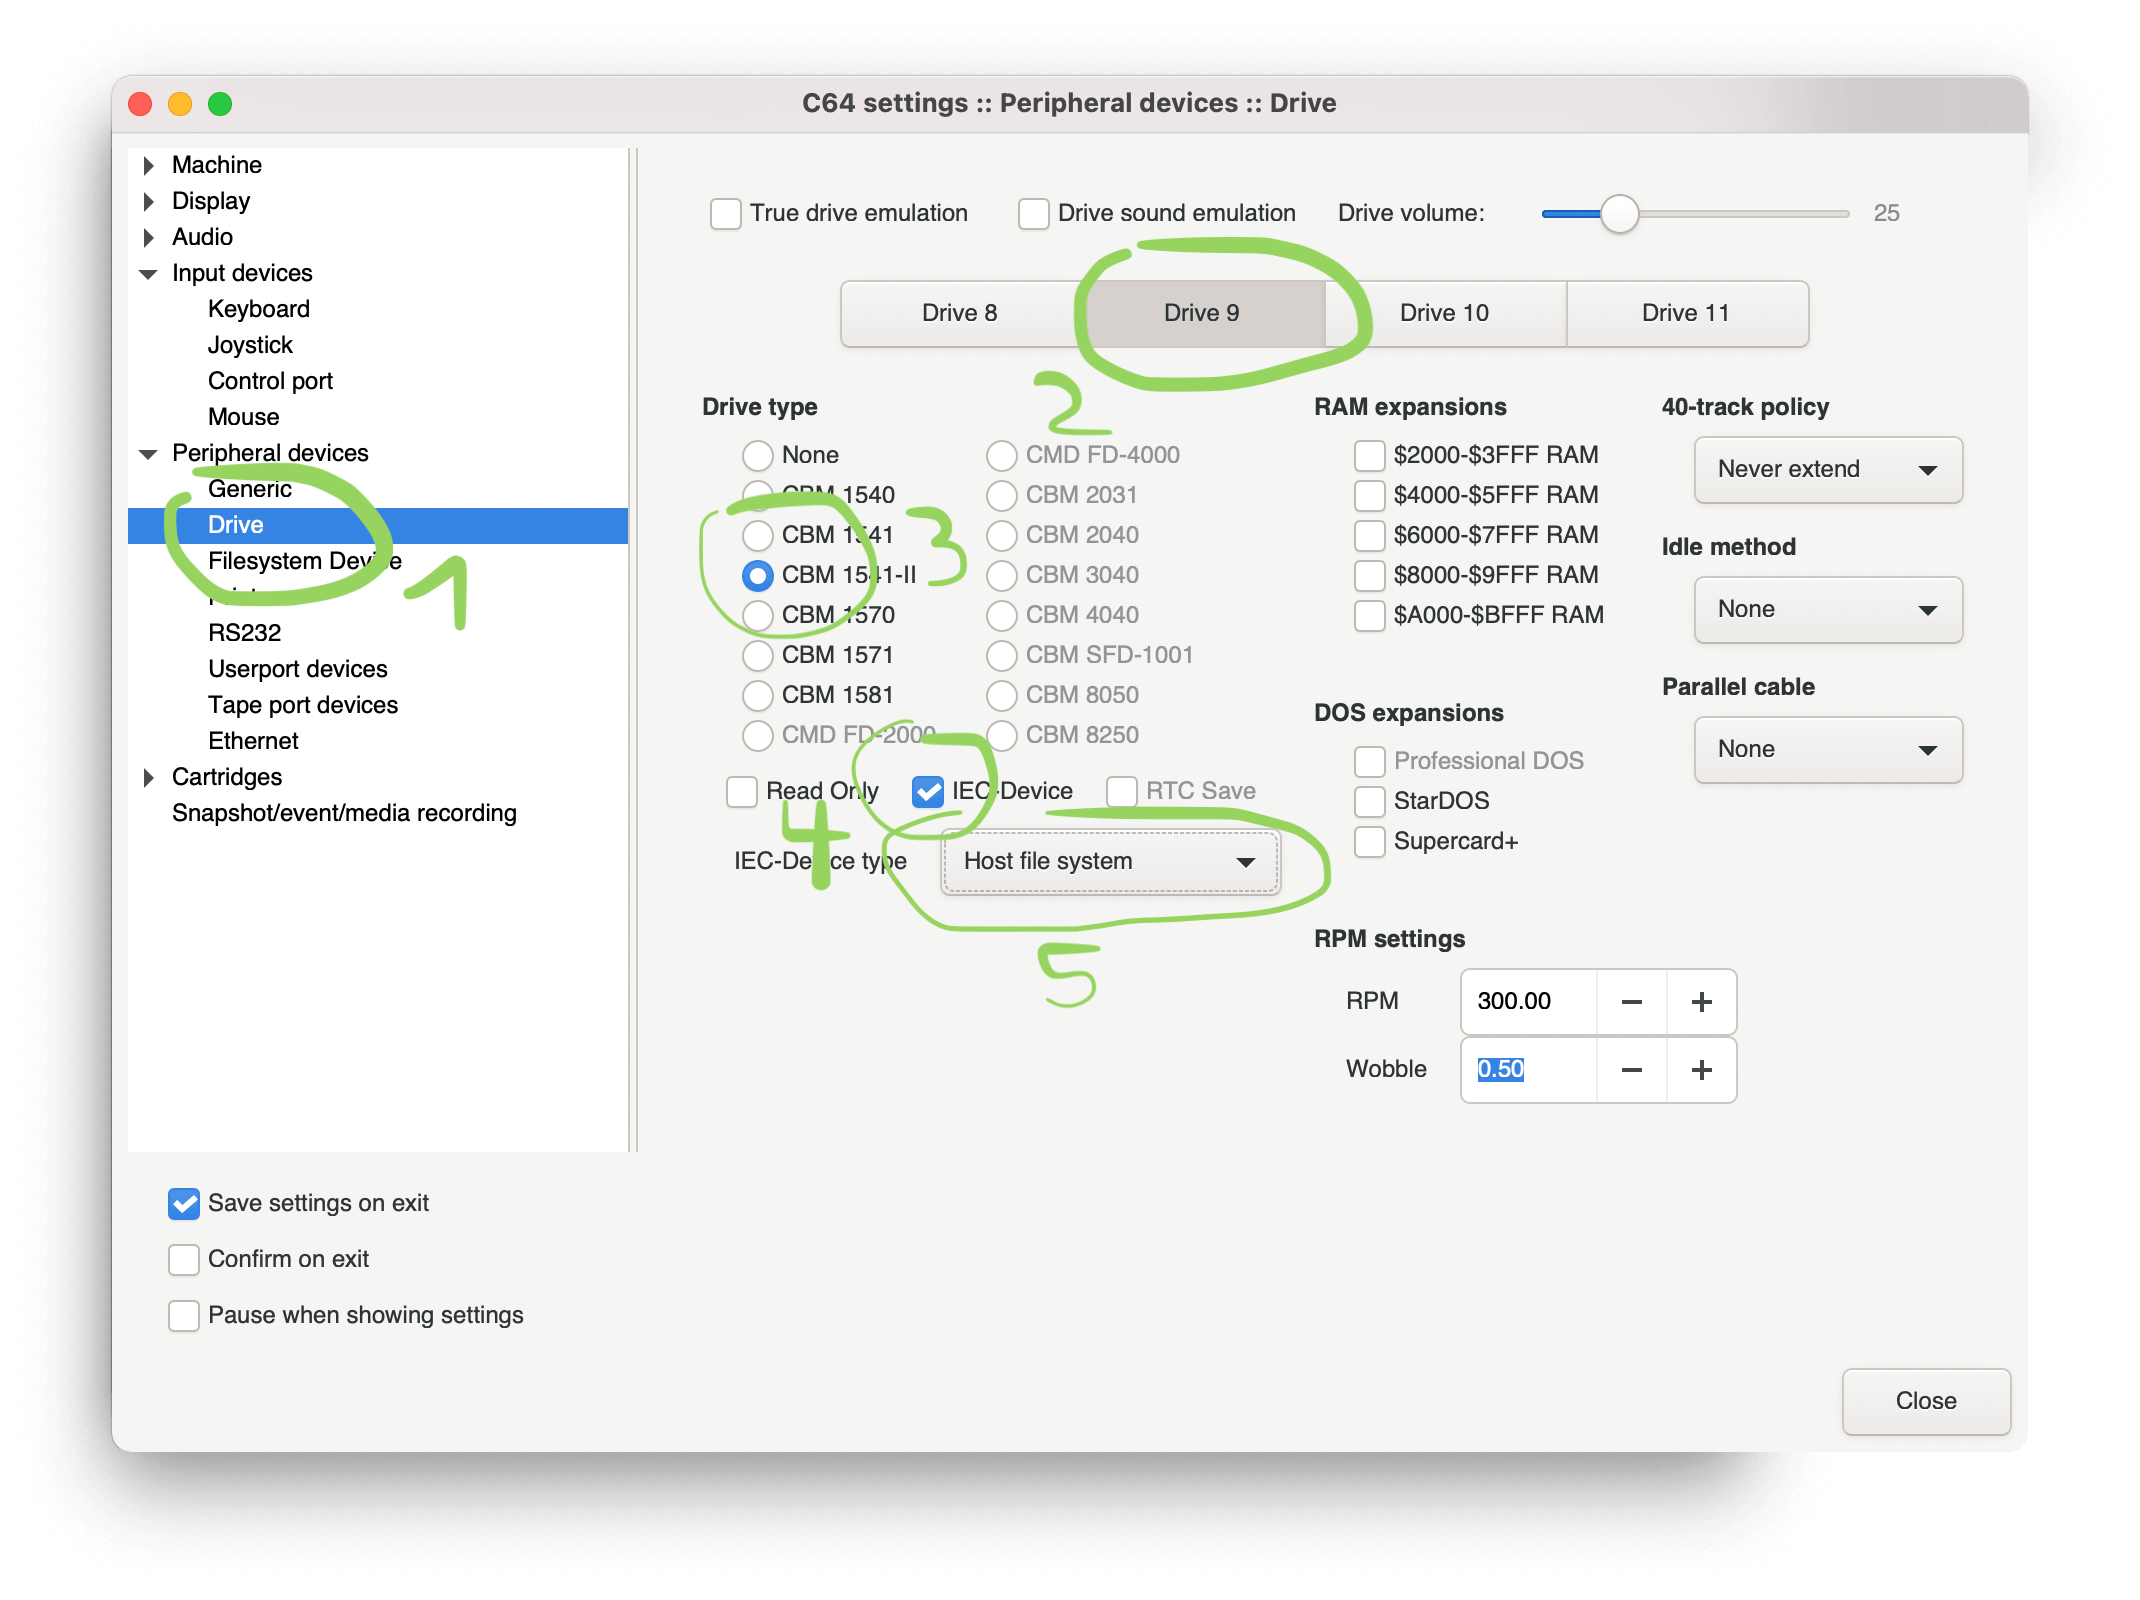Screen dimensions: 2140x1600
Task: Switch to the Drive 9 tab
Action: (1203, 313)
